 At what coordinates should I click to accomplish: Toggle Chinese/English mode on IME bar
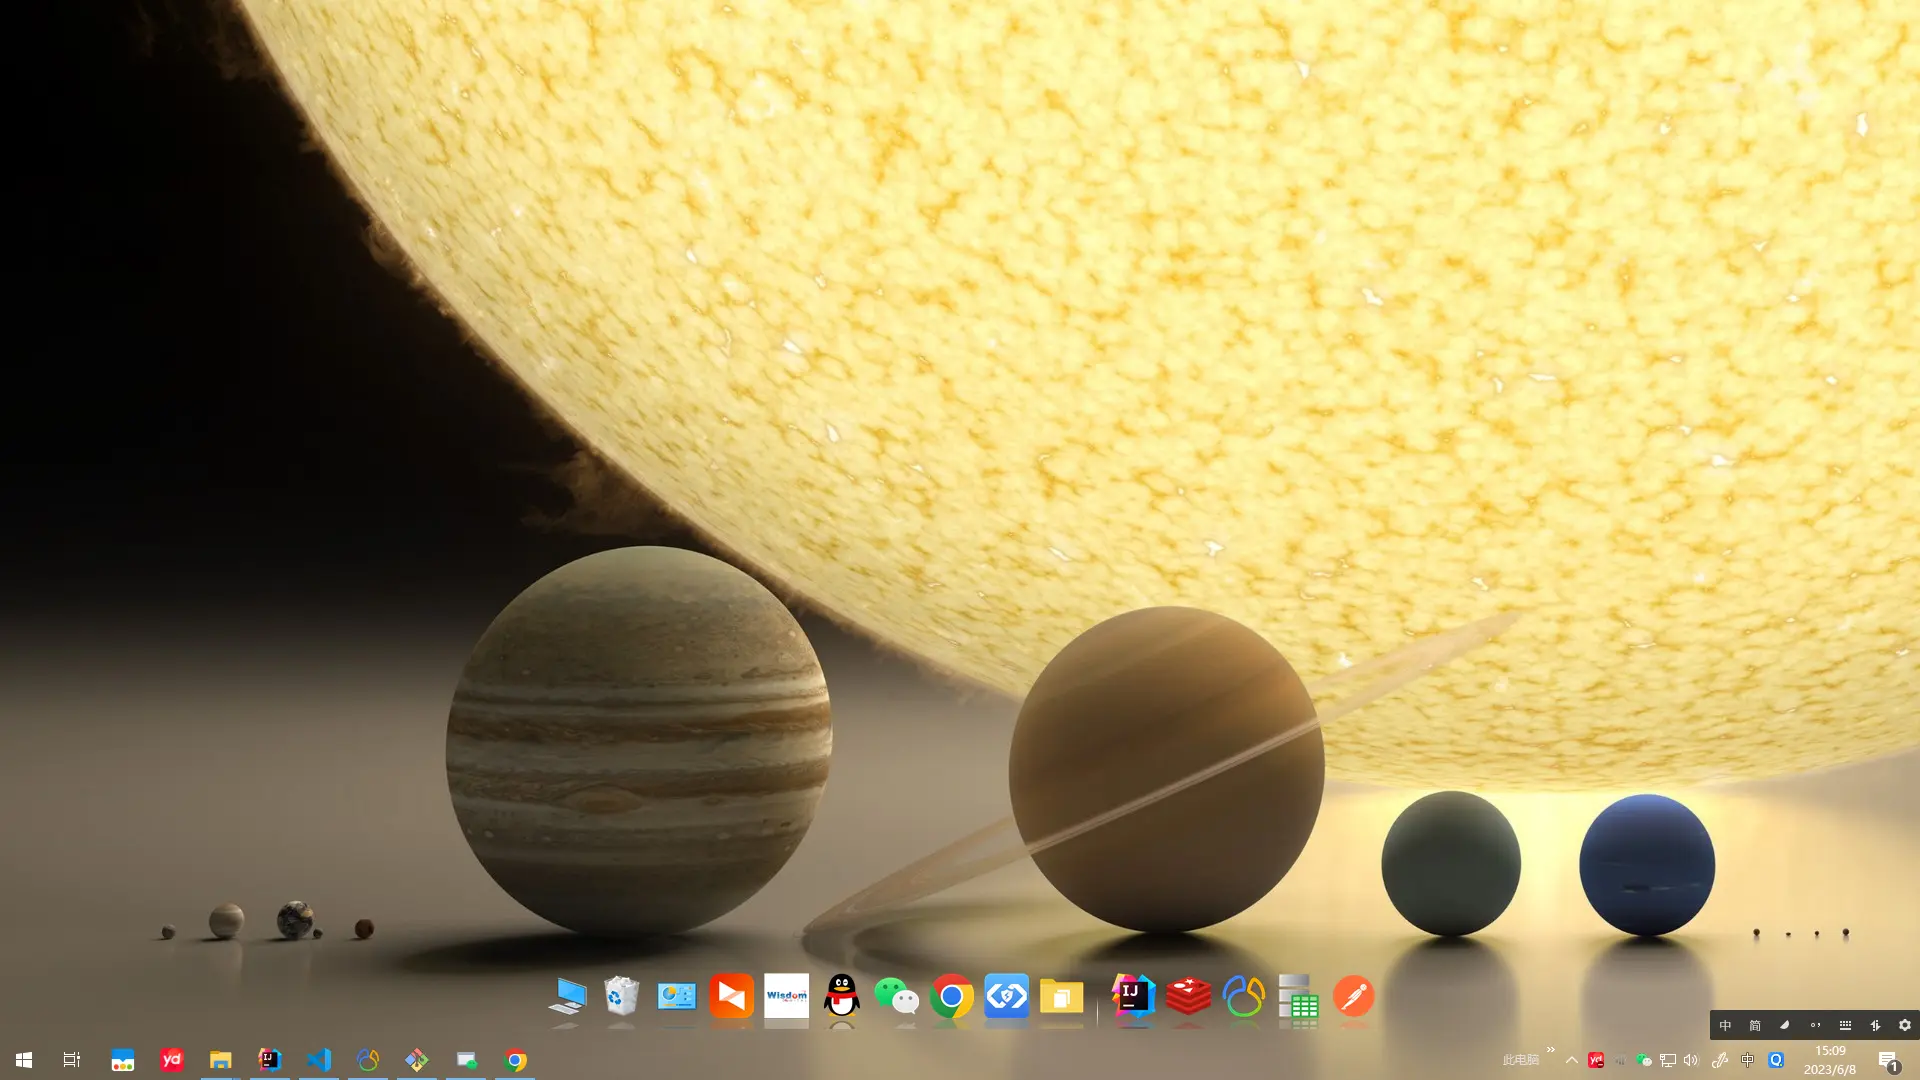click(x=1725, y=1025)
